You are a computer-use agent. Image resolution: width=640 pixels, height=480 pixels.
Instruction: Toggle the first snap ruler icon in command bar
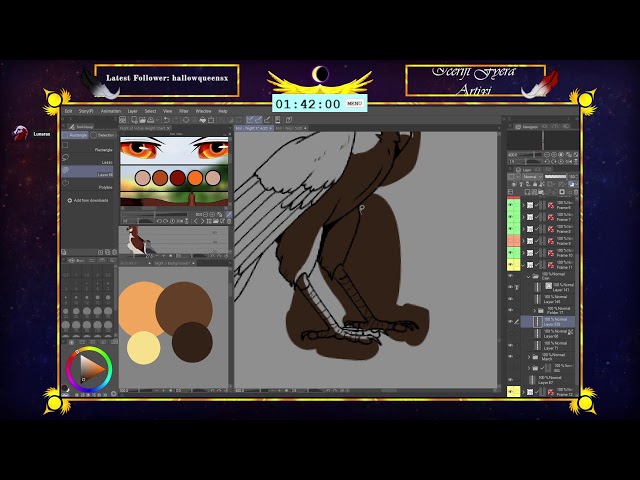pos(250,120)
